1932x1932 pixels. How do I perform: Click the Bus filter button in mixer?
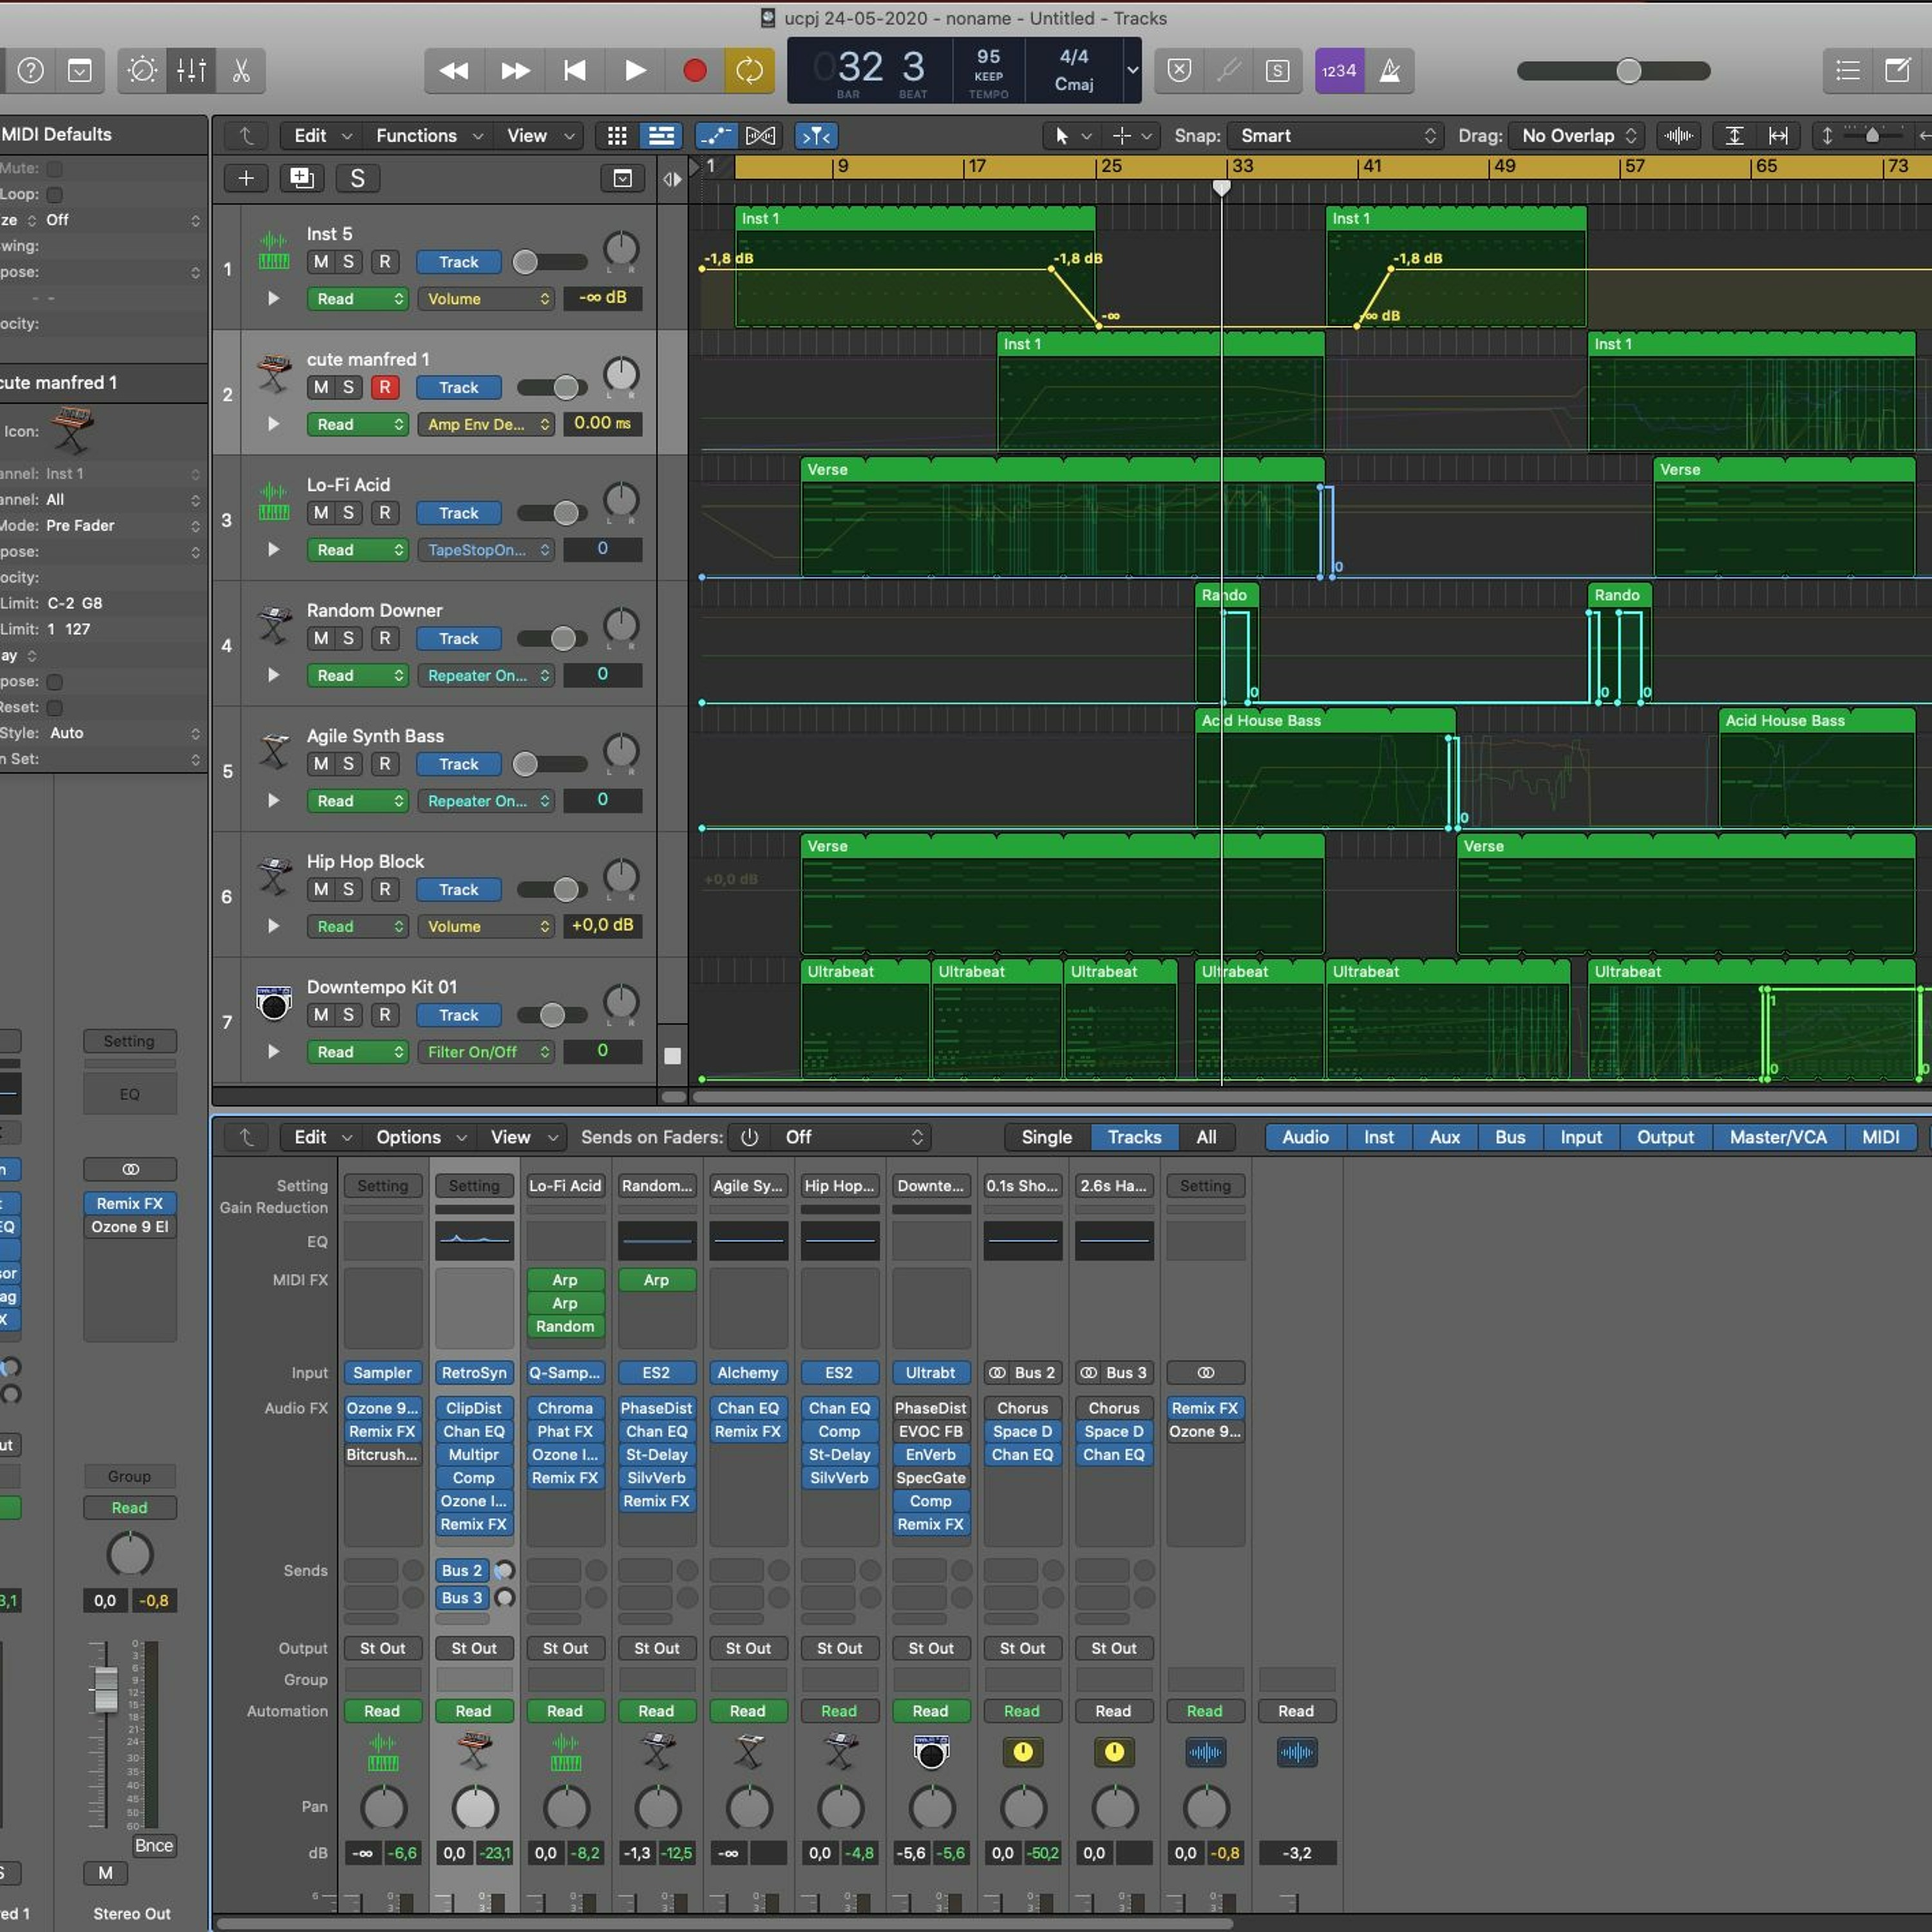[x=1509, y=1137]
